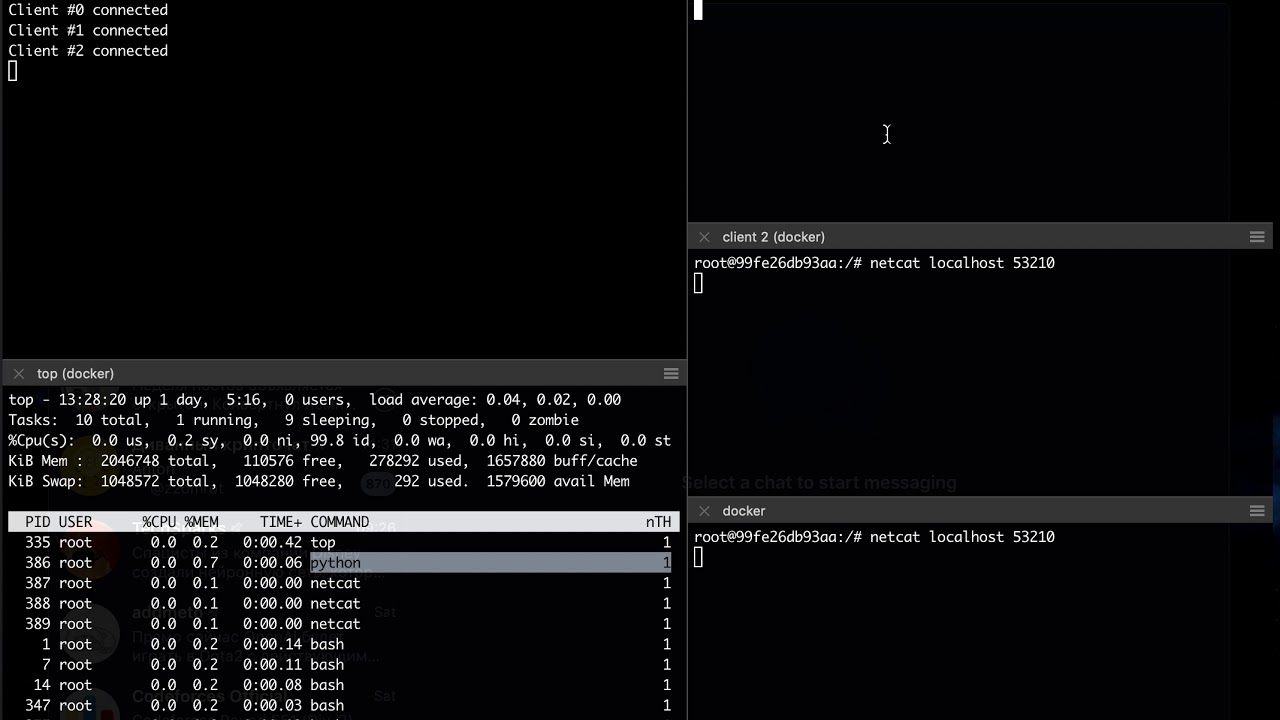1280x720 pixels.
Task: Click the KiB Swap summary line
Action: (319, 482)
